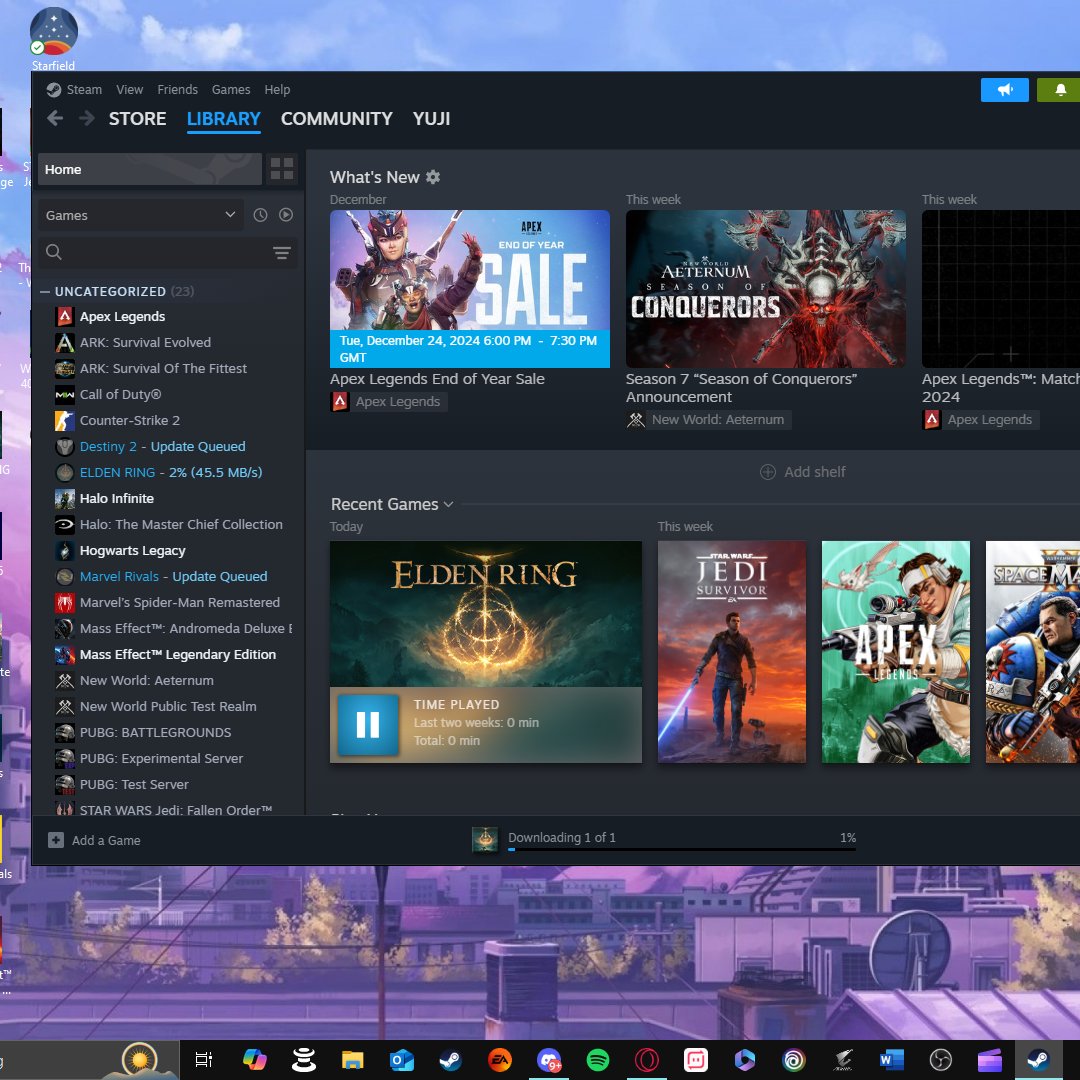
Task: Click the download progress bar
Action: pyautogui.click(x=682, y=849)
